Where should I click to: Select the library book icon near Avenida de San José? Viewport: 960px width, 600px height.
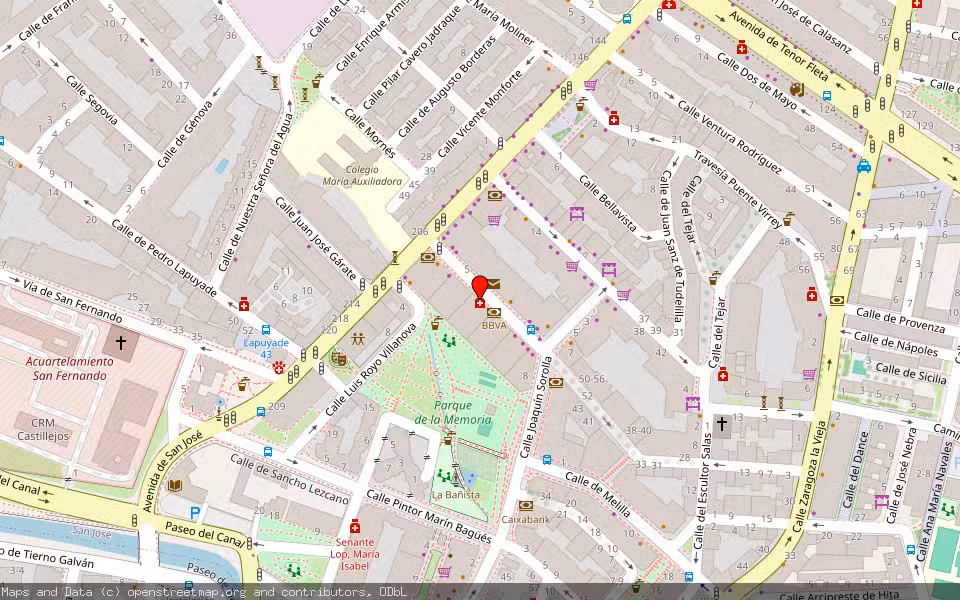coord(174,486)
